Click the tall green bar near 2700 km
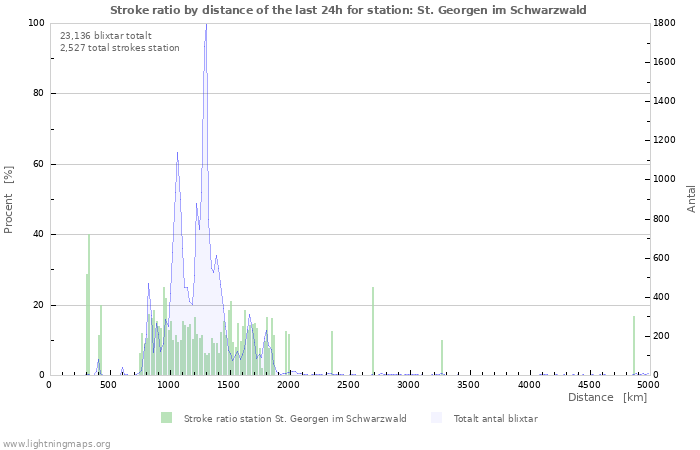The height and width of the screenshot is (450, 700). click(373, 330)
